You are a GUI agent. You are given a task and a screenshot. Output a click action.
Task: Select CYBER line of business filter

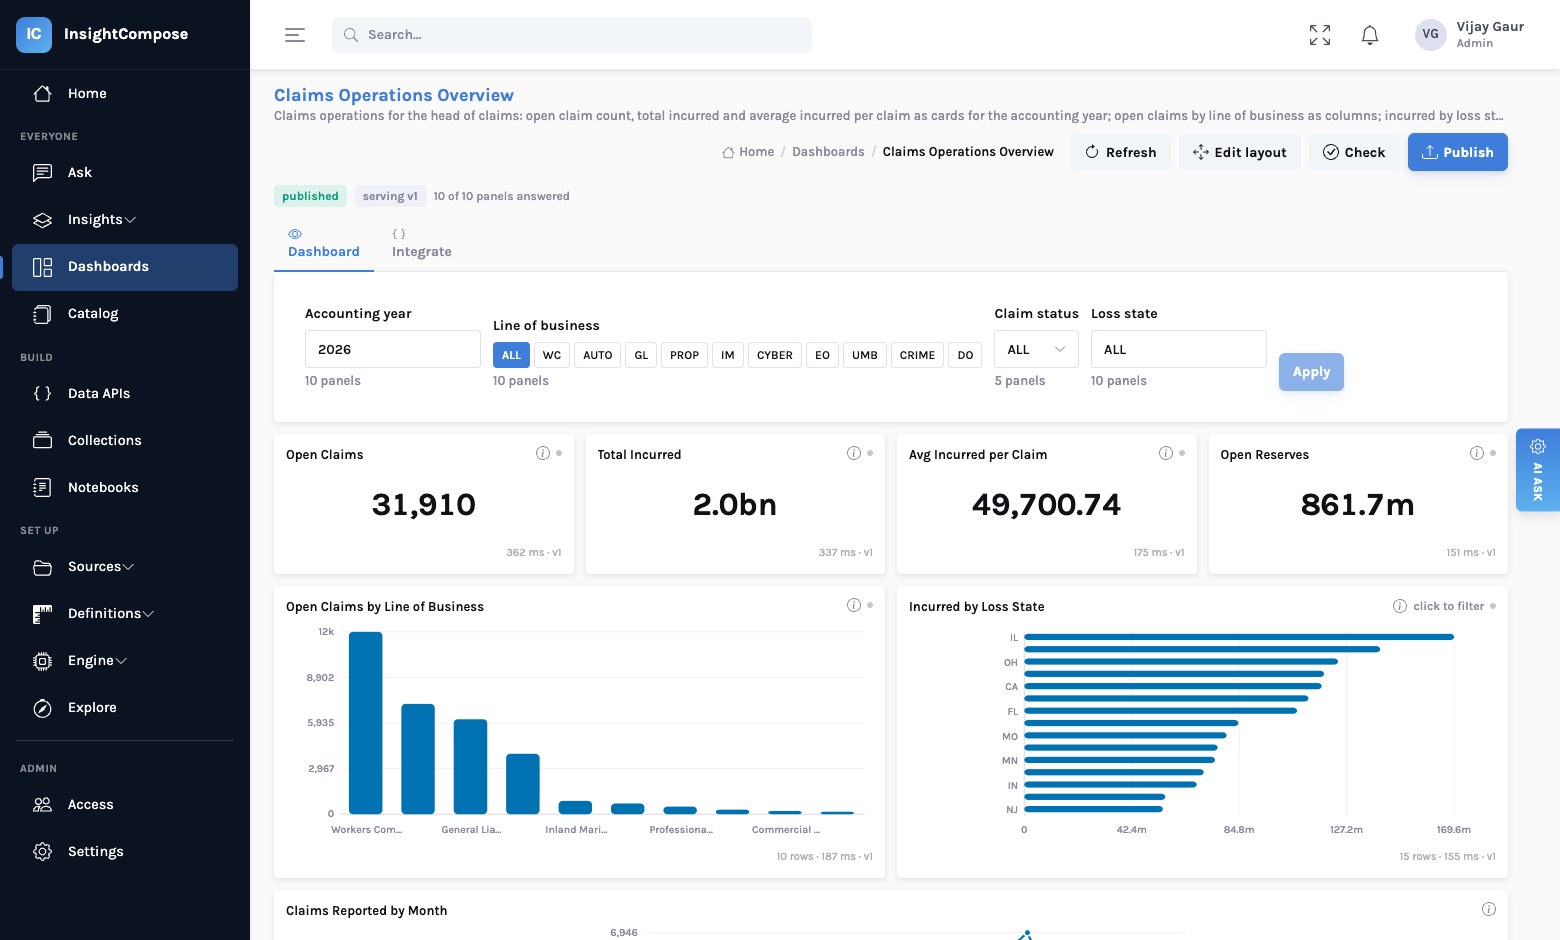coord(775,355)
